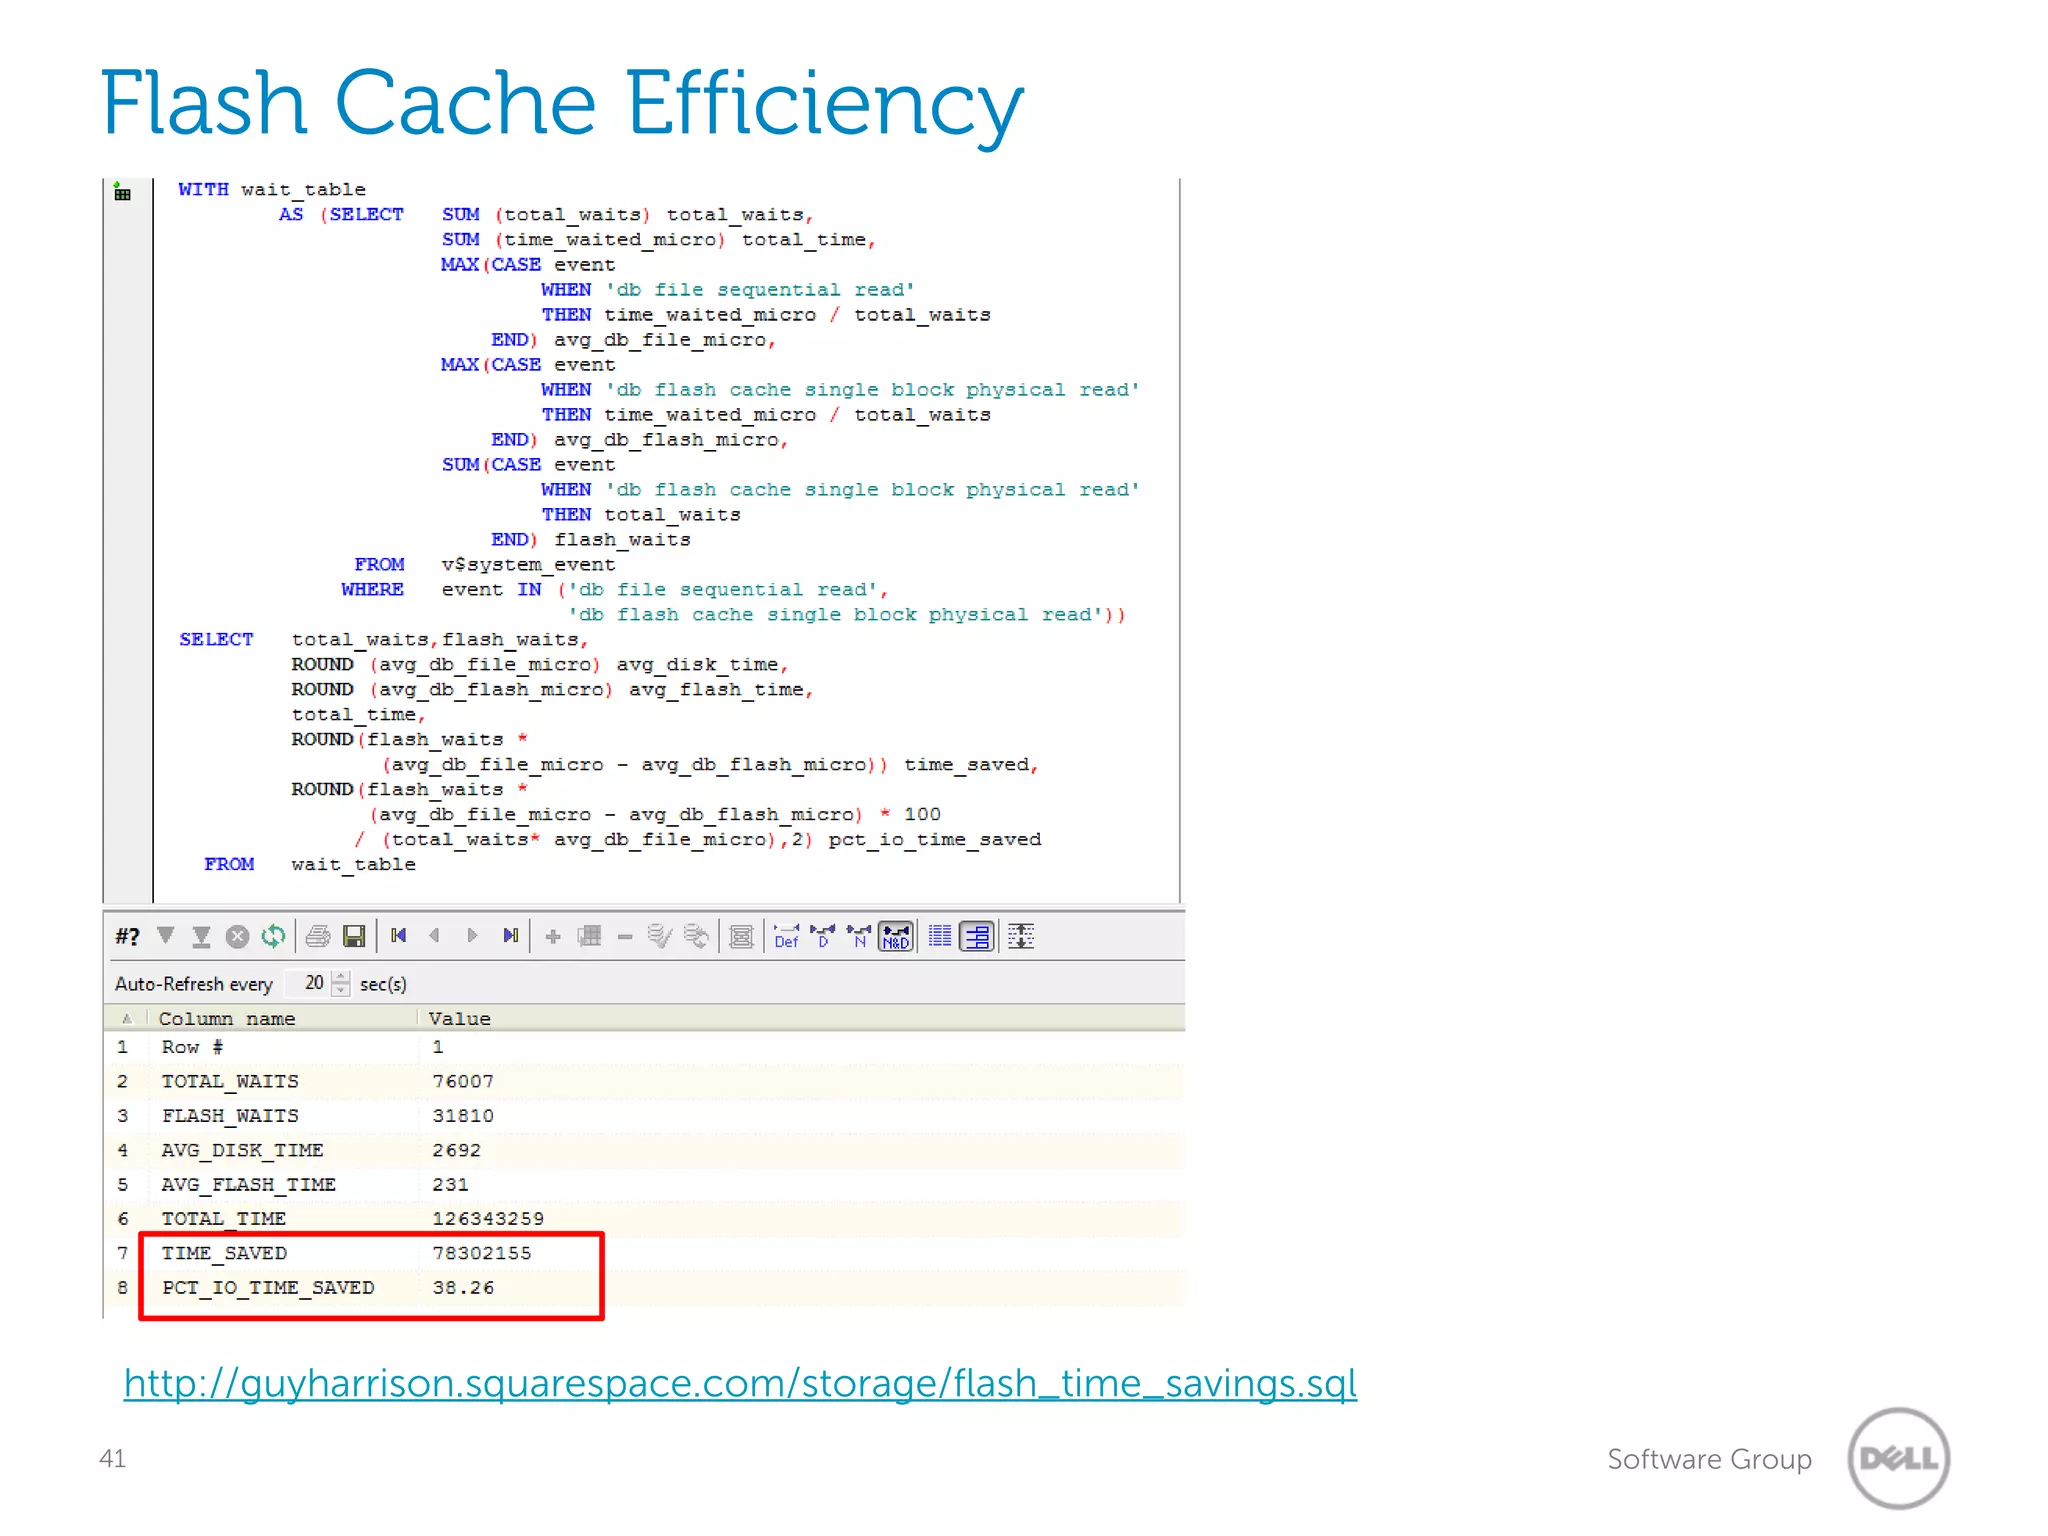Select the TOTAL_TIME row
The image size is (2048, 1536).
(x=645, y=1218)
